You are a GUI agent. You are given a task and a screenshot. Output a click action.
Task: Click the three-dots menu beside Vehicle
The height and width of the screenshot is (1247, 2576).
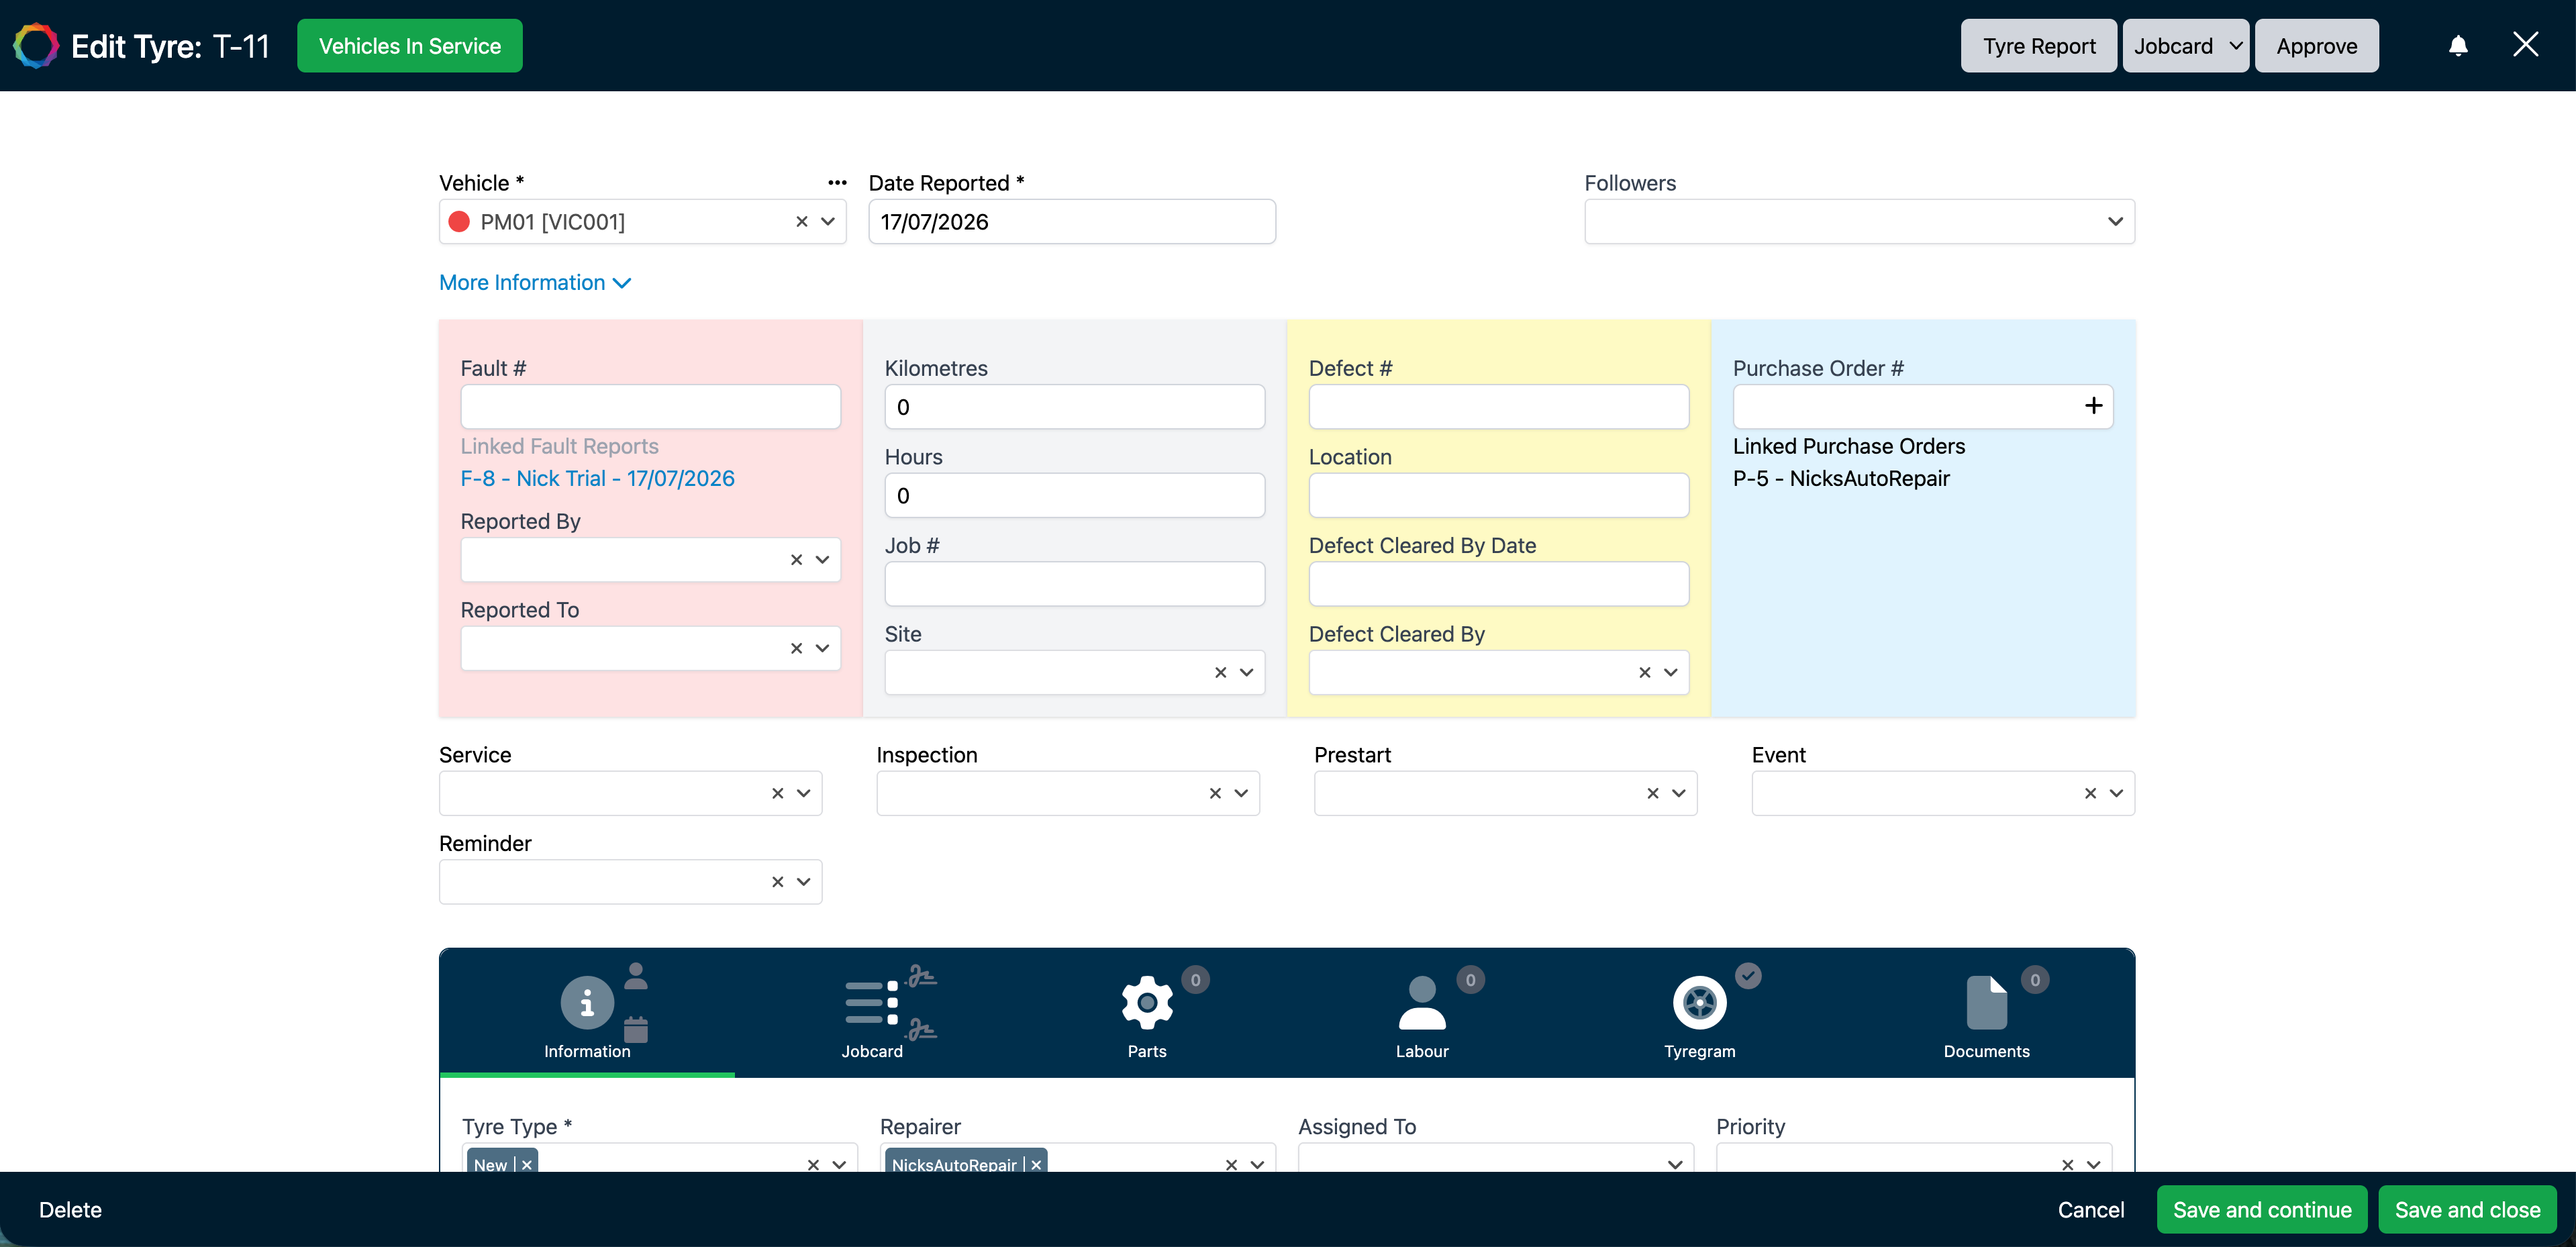(x=837, y=183)
